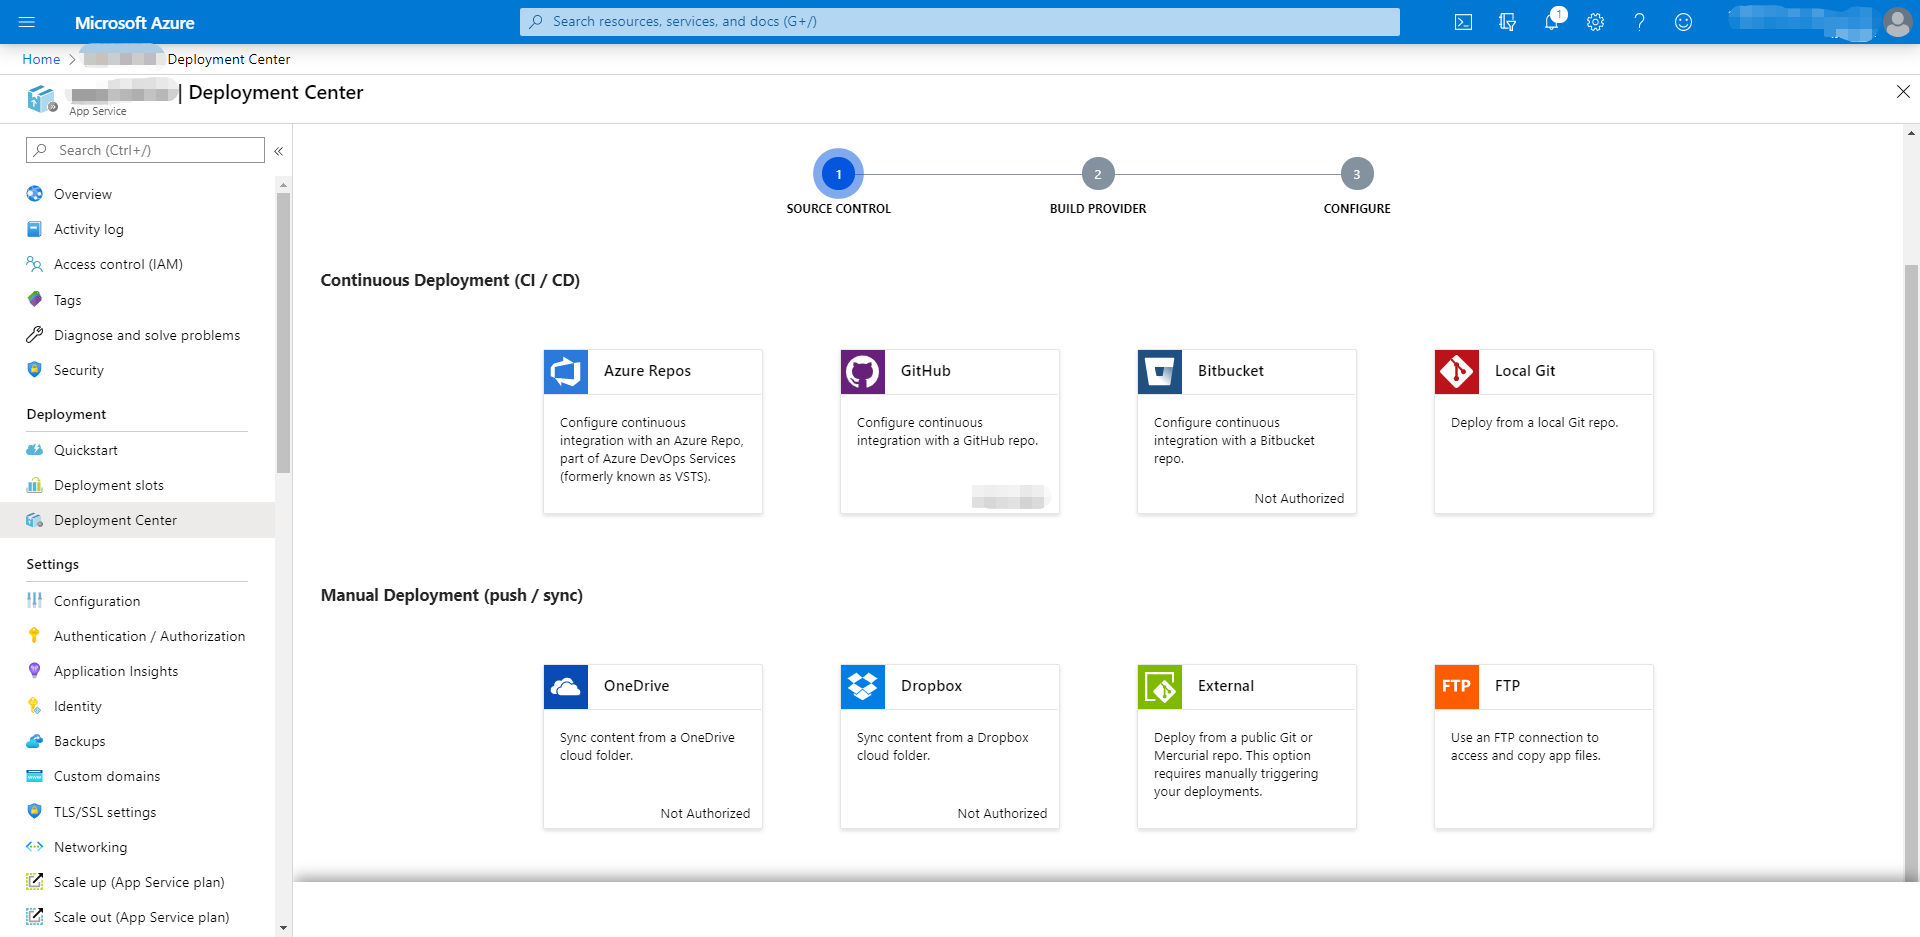Open Cloud Shell from the top bar

[1463, 22]
